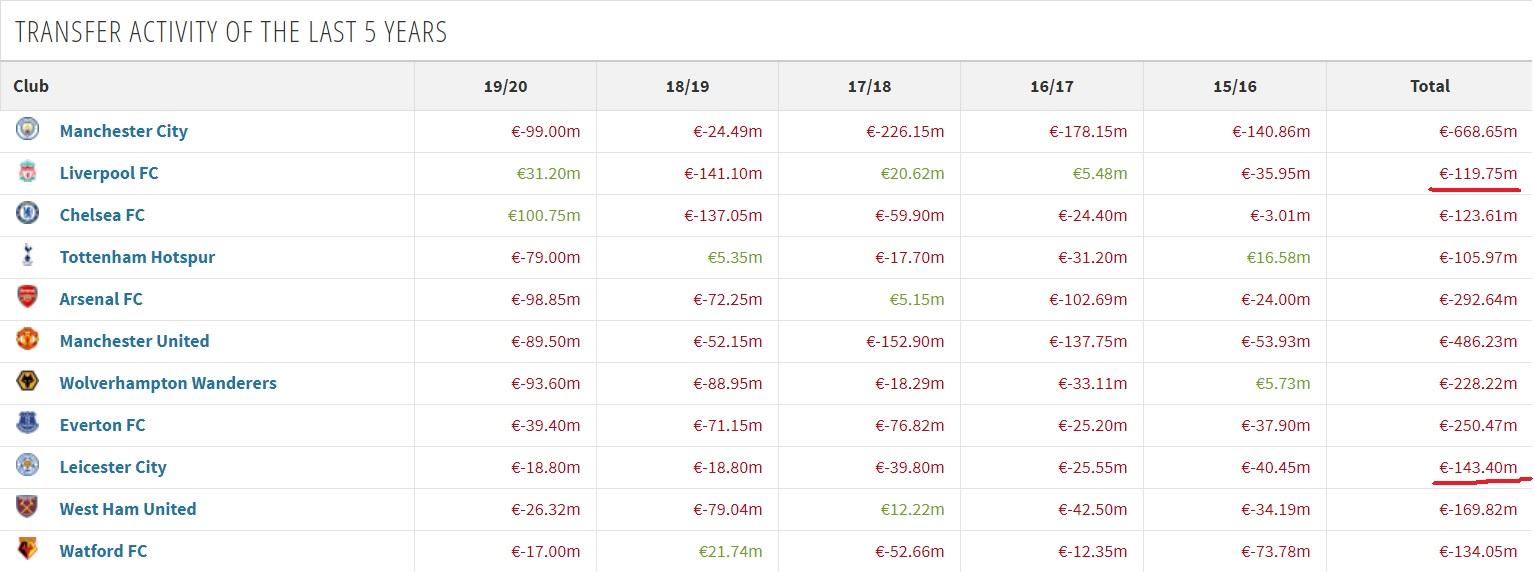Screen dimensions: 1534x572
Task: Click the Tottenham Hotspur crest icon
Action: point(28,255)
